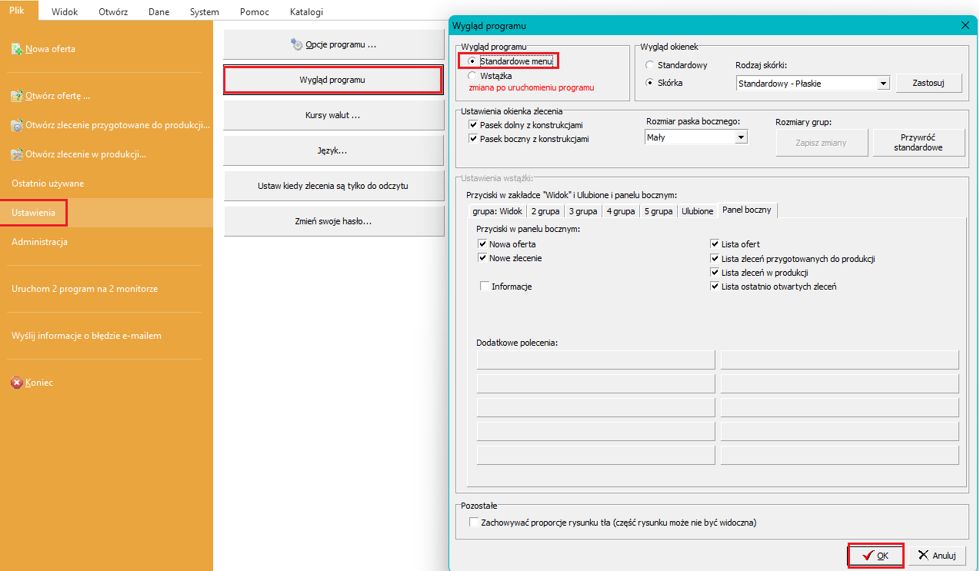Open Rozmiar paska bocznego dropdown
The height and width of the screenshot is (571, 979).
741,138
